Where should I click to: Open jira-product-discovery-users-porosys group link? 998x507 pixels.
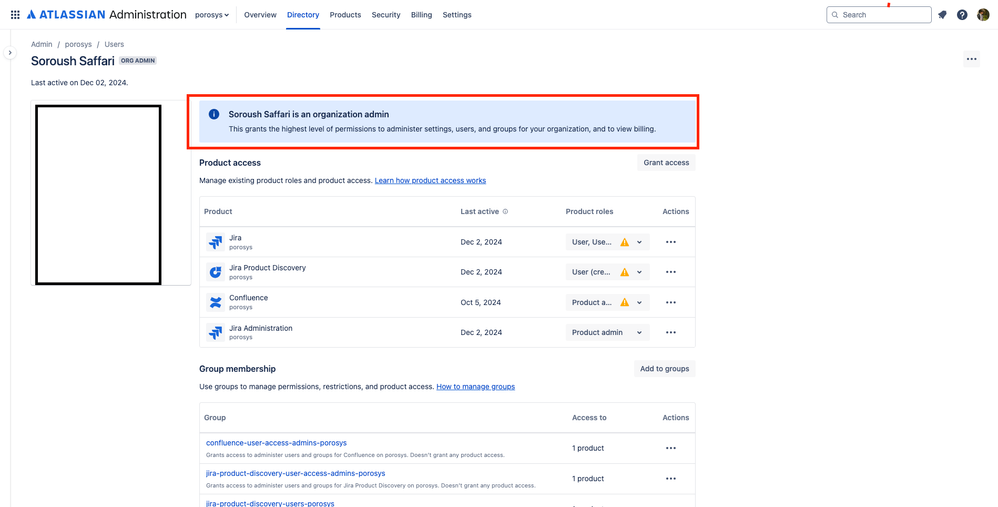(x=270, y=503)
